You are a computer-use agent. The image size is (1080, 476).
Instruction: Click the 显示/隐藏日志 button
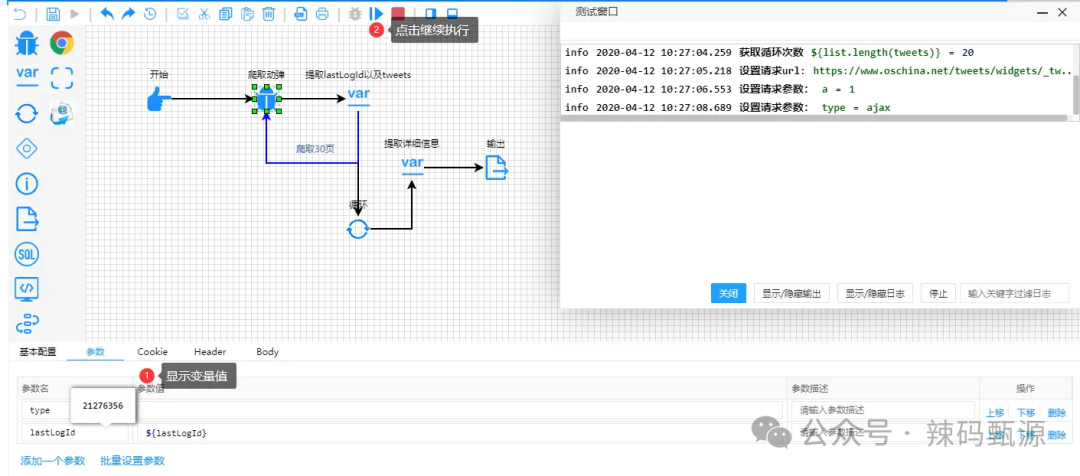[x=875, y=293]
